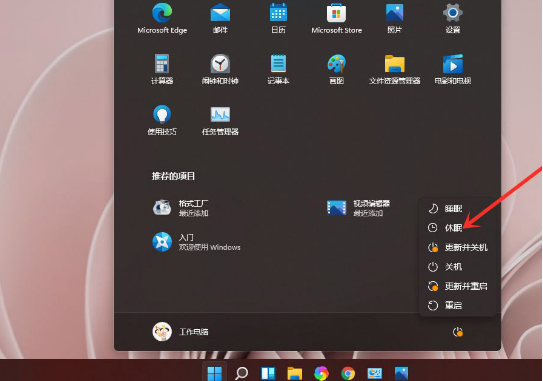Open 使用技巧 tips app
Viewport: 543px width, 381px height.
click(x=162, y=120)
